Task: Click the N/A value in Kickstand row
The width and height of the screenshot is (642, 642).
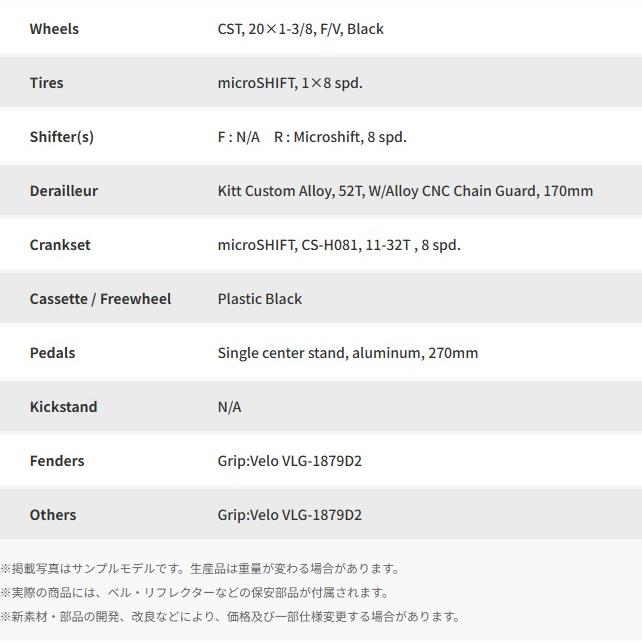Action: click(229, 407)
